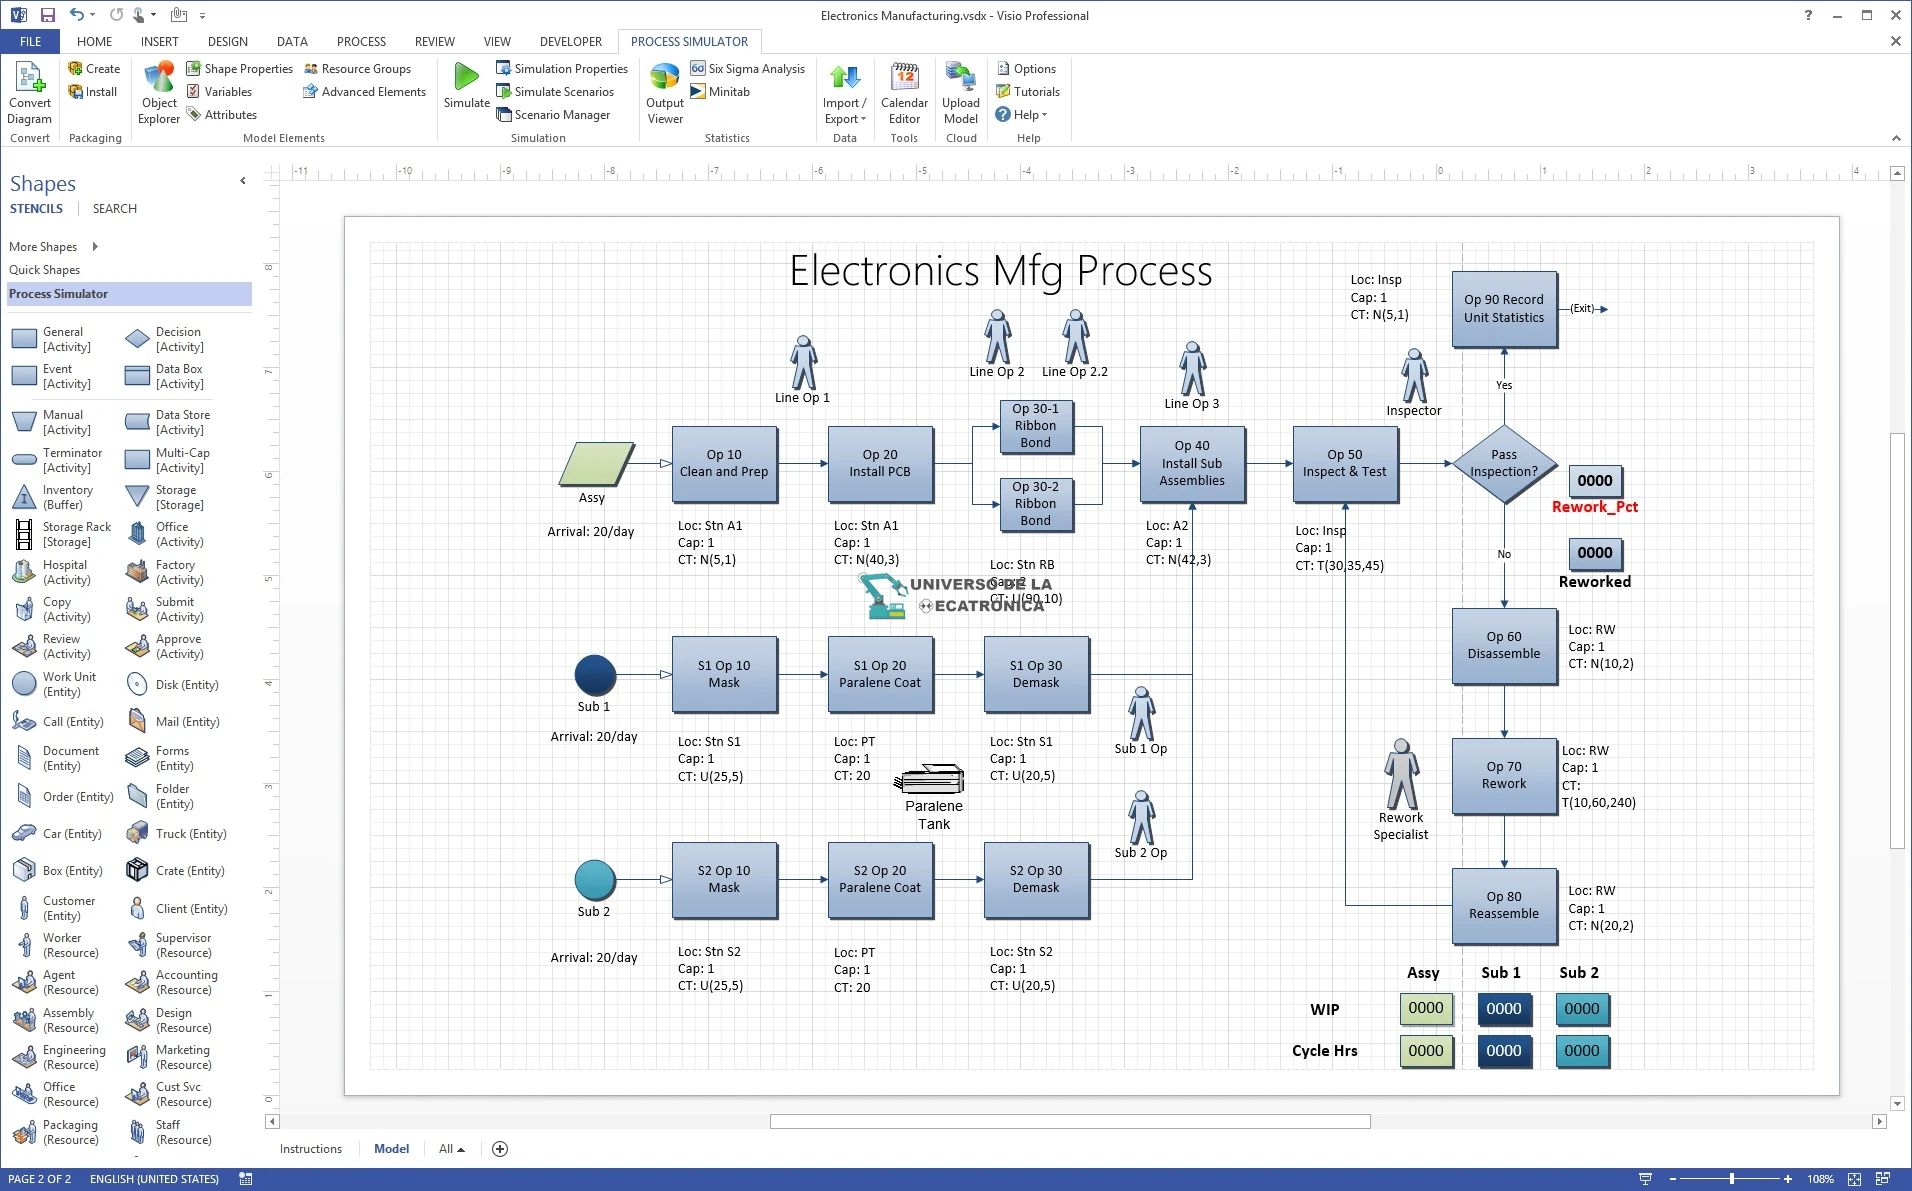
Task: Open the Calendar Editor tool
Action: [904, 92]
